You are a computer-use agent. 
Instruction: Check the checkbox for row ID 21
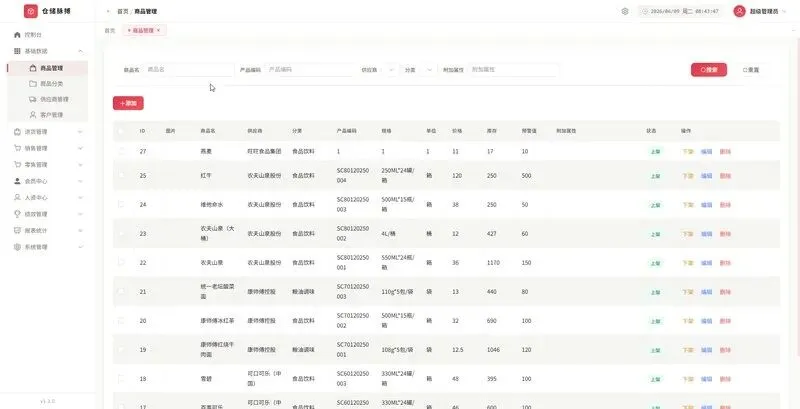click(x=121, y=292)
